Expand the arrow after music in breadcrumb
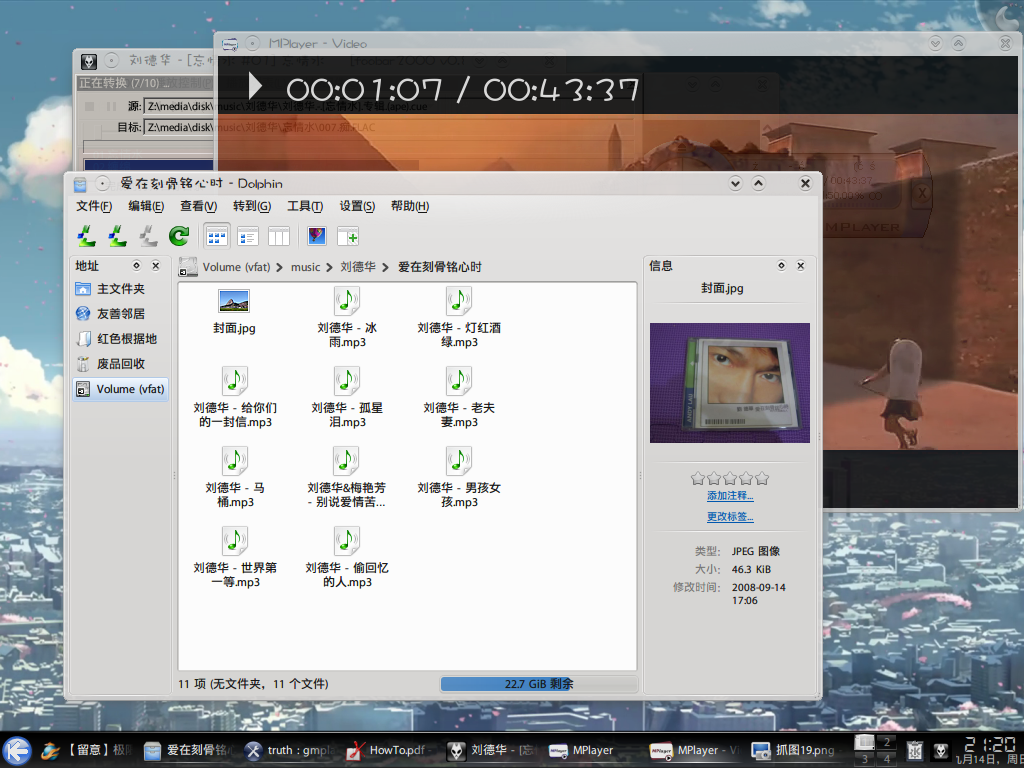 [330, 267]
